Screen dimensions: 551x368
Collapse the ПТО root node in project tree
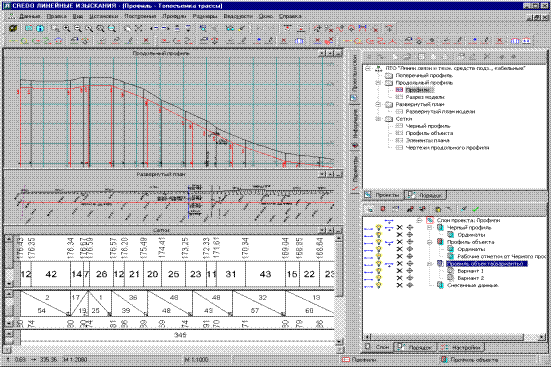[x=368, y=68]
